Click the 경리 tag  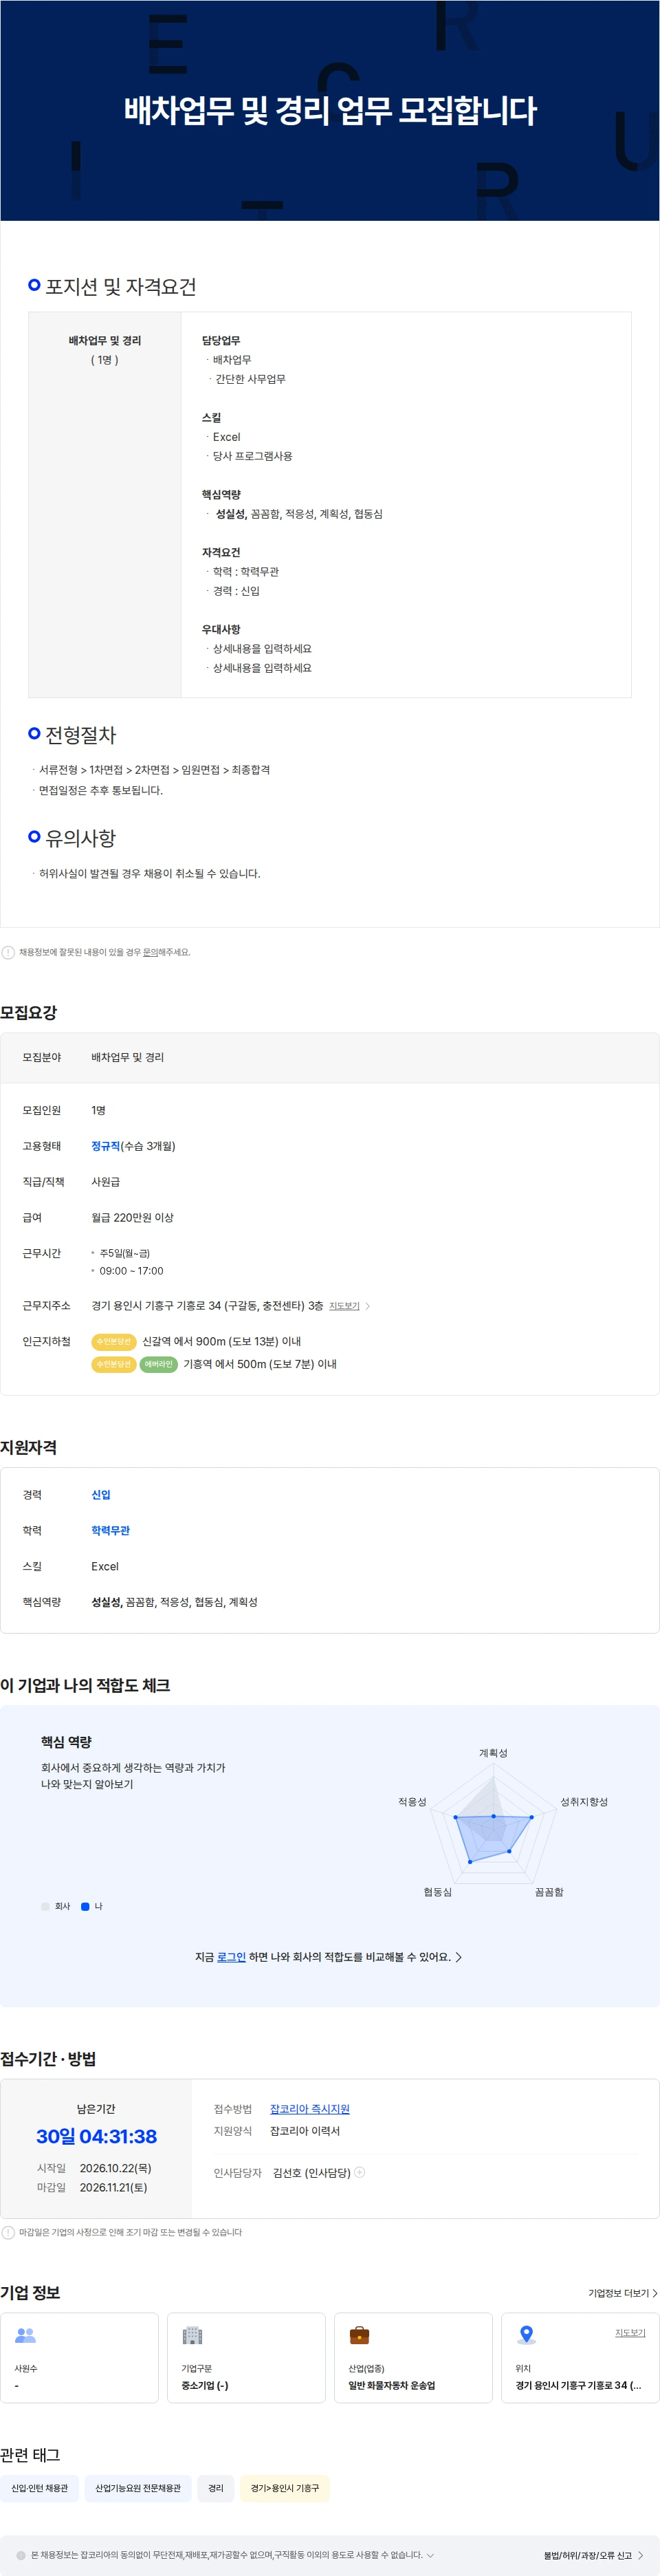216,2488
